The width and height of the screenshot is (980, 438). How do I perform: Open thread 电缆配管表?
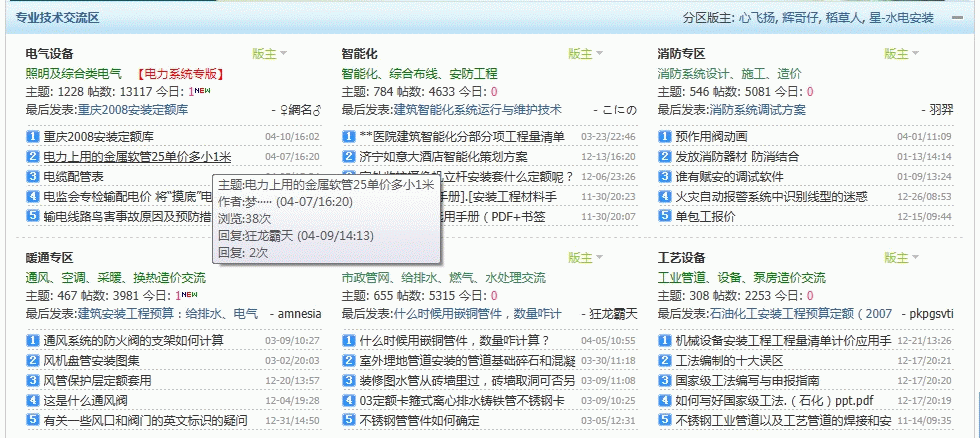(x=74, y=177)
